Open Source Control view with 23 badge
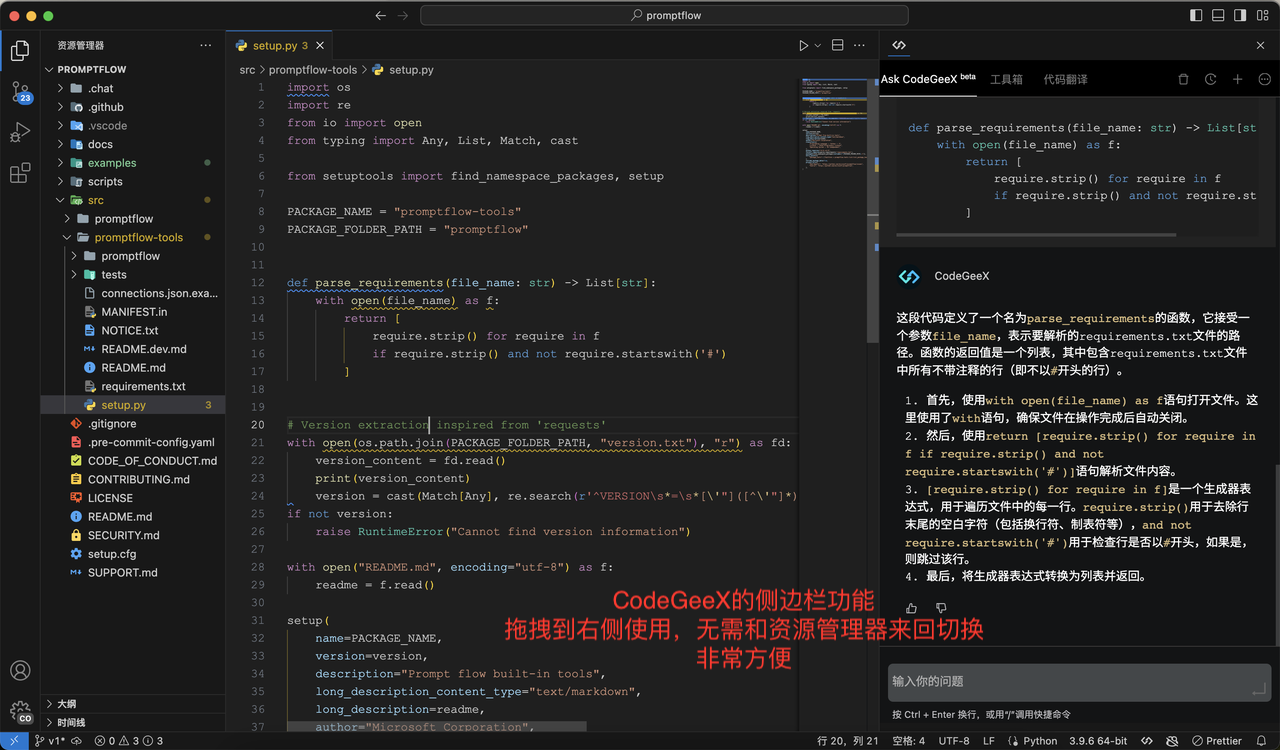 [x=20, y=92]
